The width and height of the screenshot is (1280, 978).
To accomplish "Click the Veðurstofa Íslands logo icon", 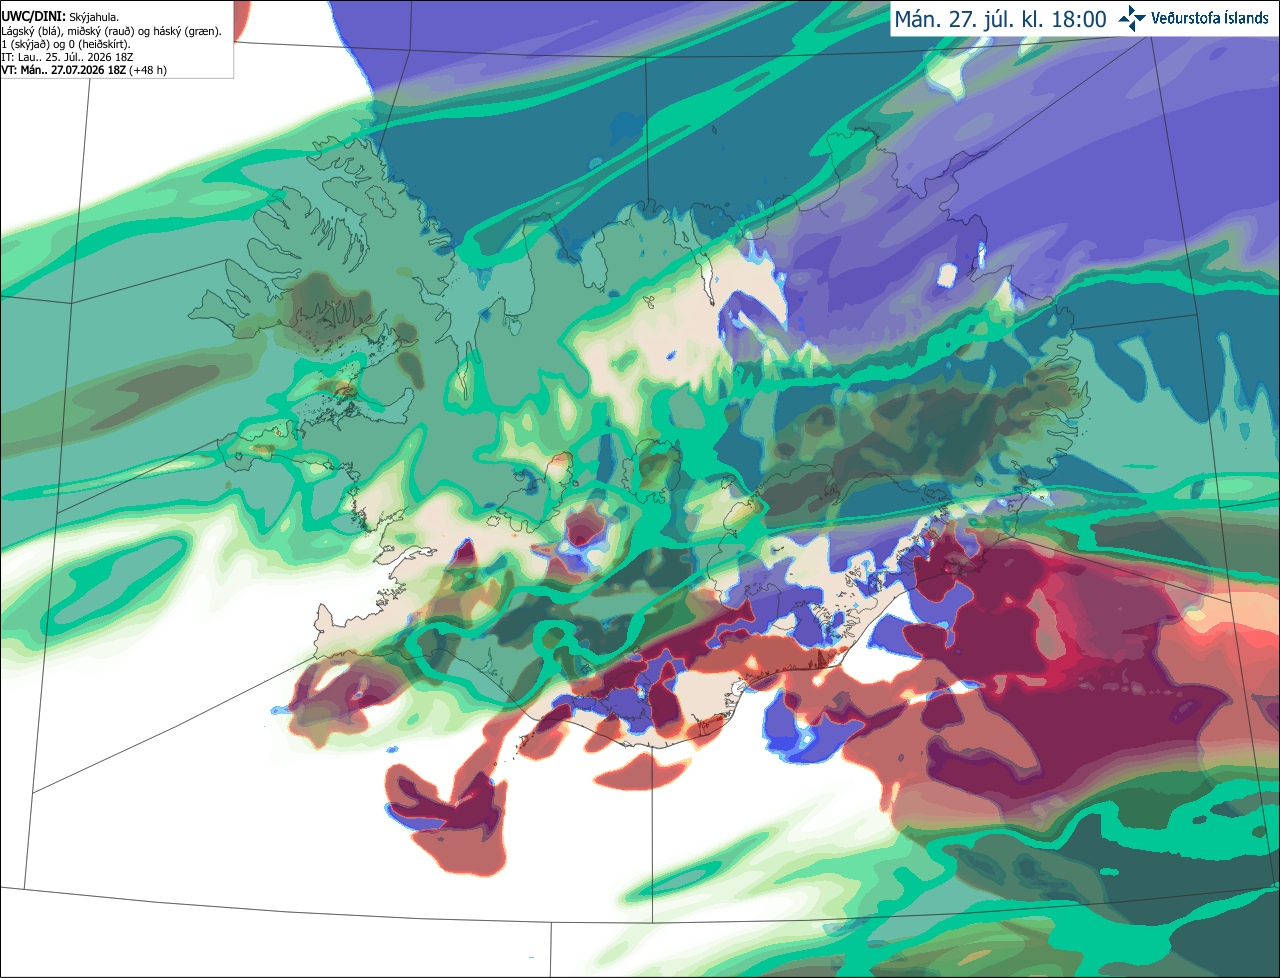I will tap(1132, 18).
